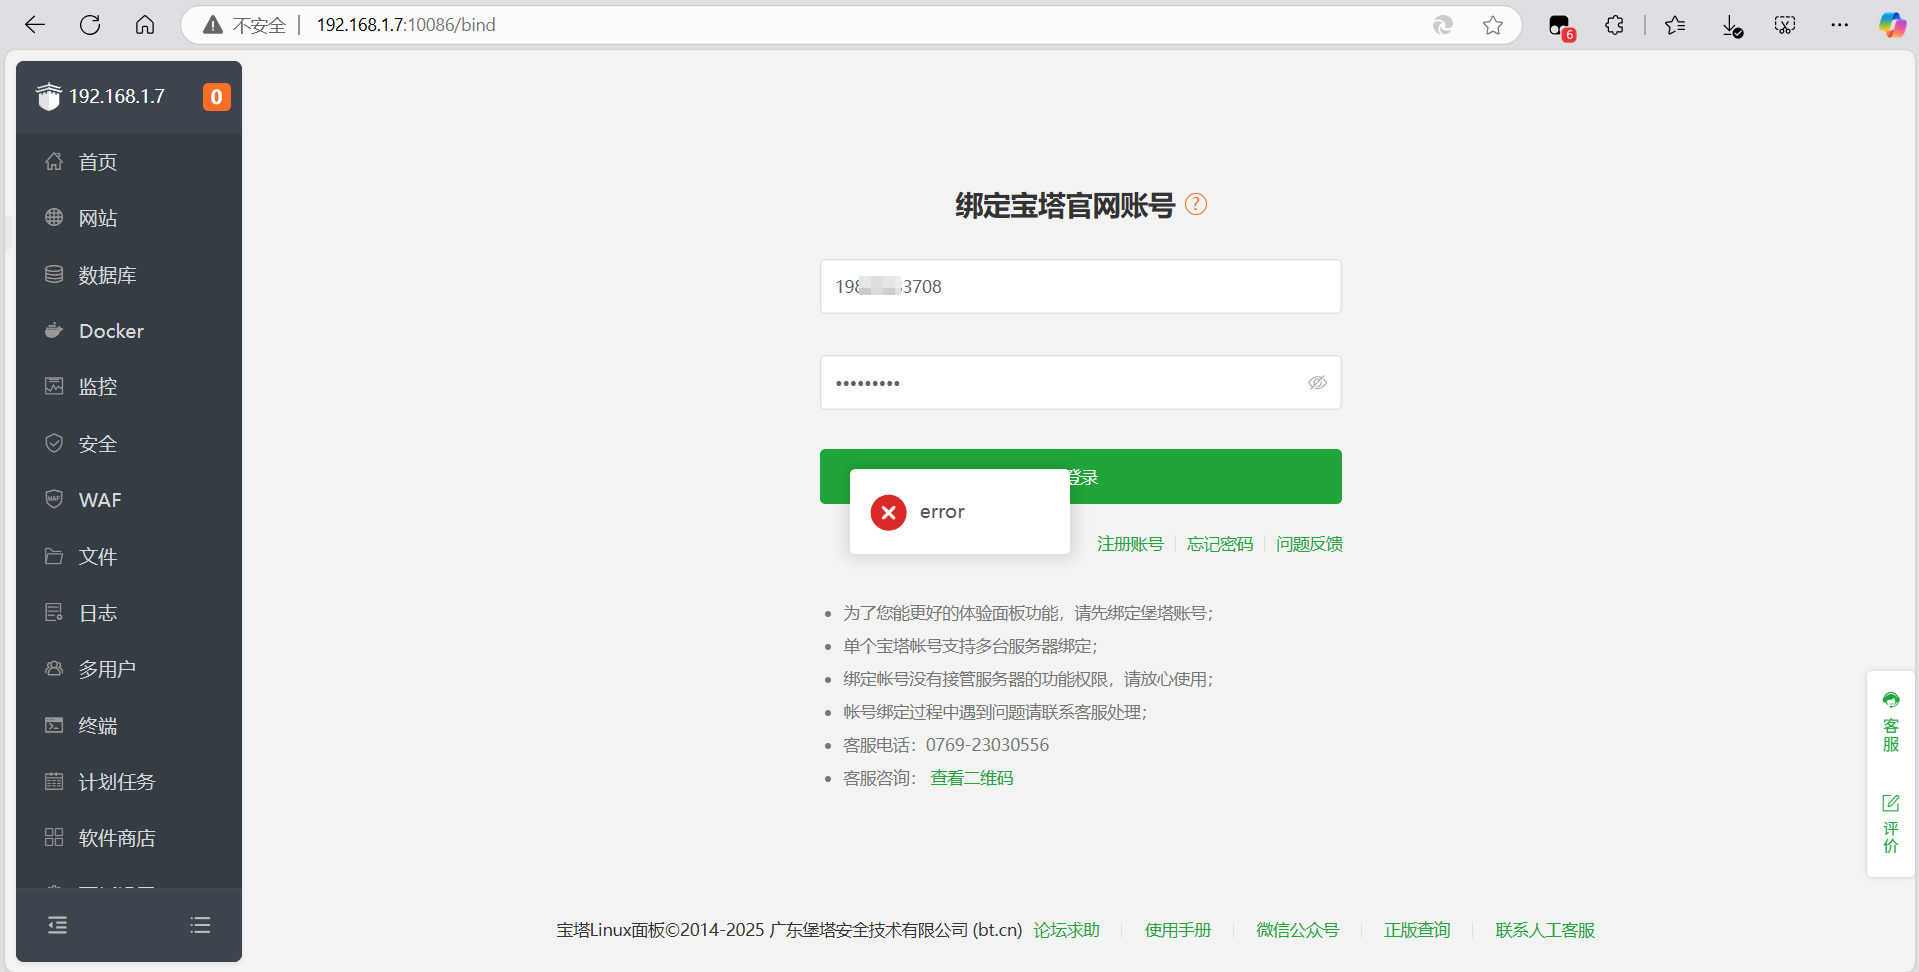Click the orange notification badge showing 0
This screenshot has height=972, width=1919.
216,97
